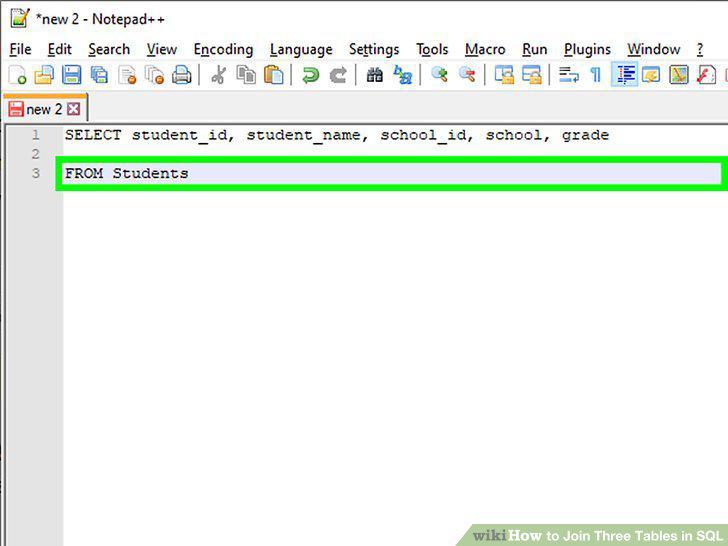This screenshot has height=546, width=728.
Task: Open the Plugins menu
Action: pyautogui.click(x=587, y=49)
